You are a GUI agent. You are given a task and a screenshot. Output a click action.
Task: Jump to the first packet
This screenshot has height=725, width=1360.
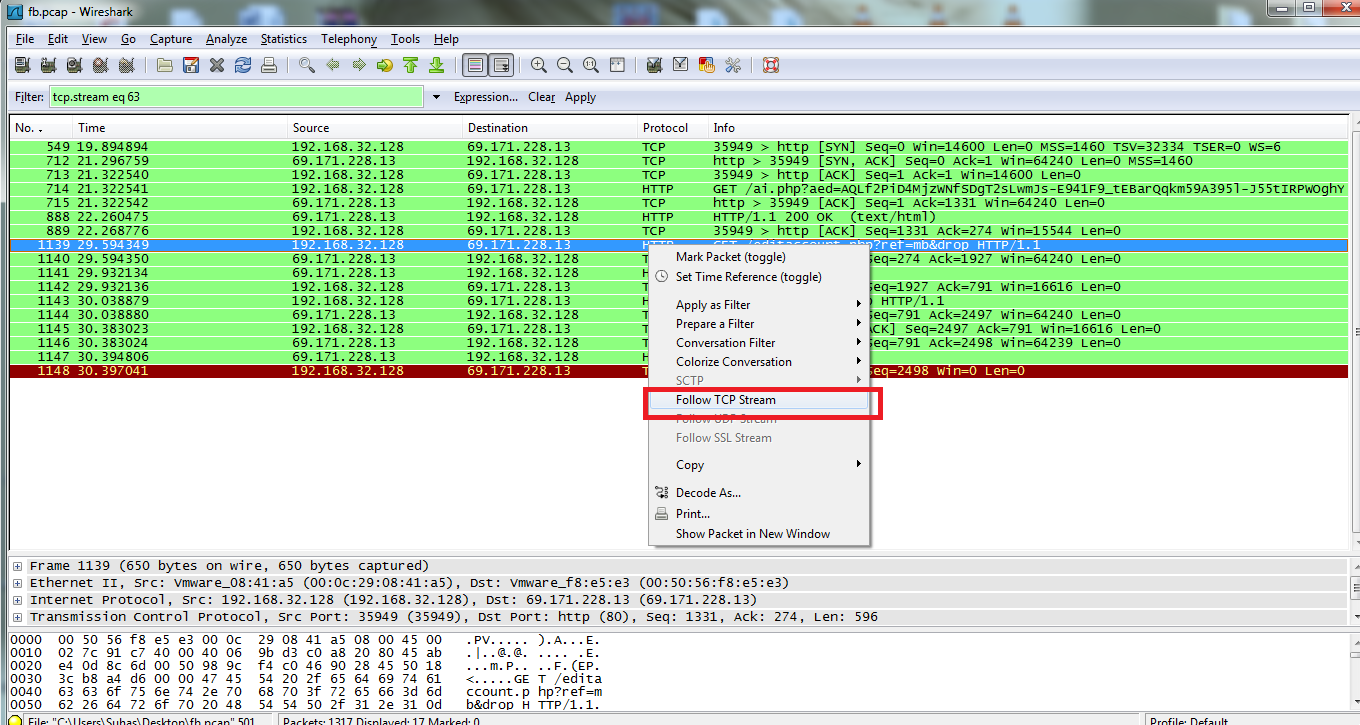pos(410,66)
